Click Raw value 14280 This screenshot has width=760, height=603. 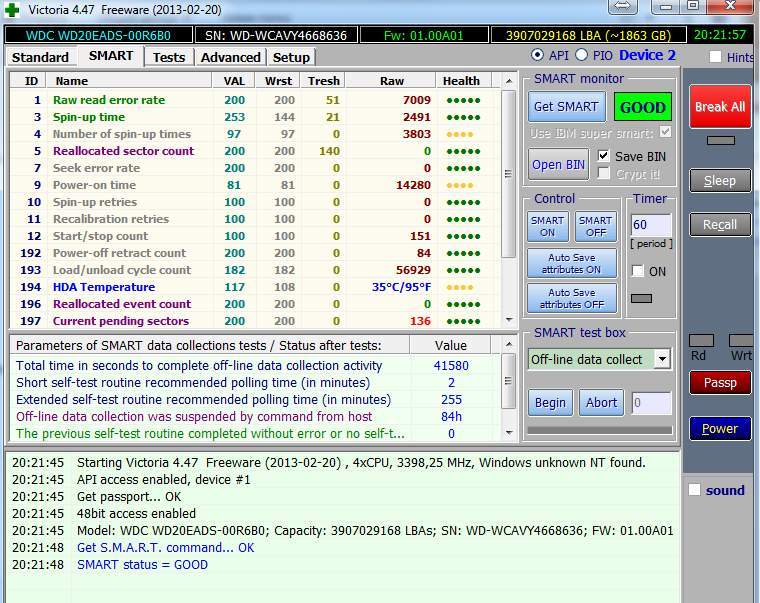pyautogui.click(x=413, y=185)
